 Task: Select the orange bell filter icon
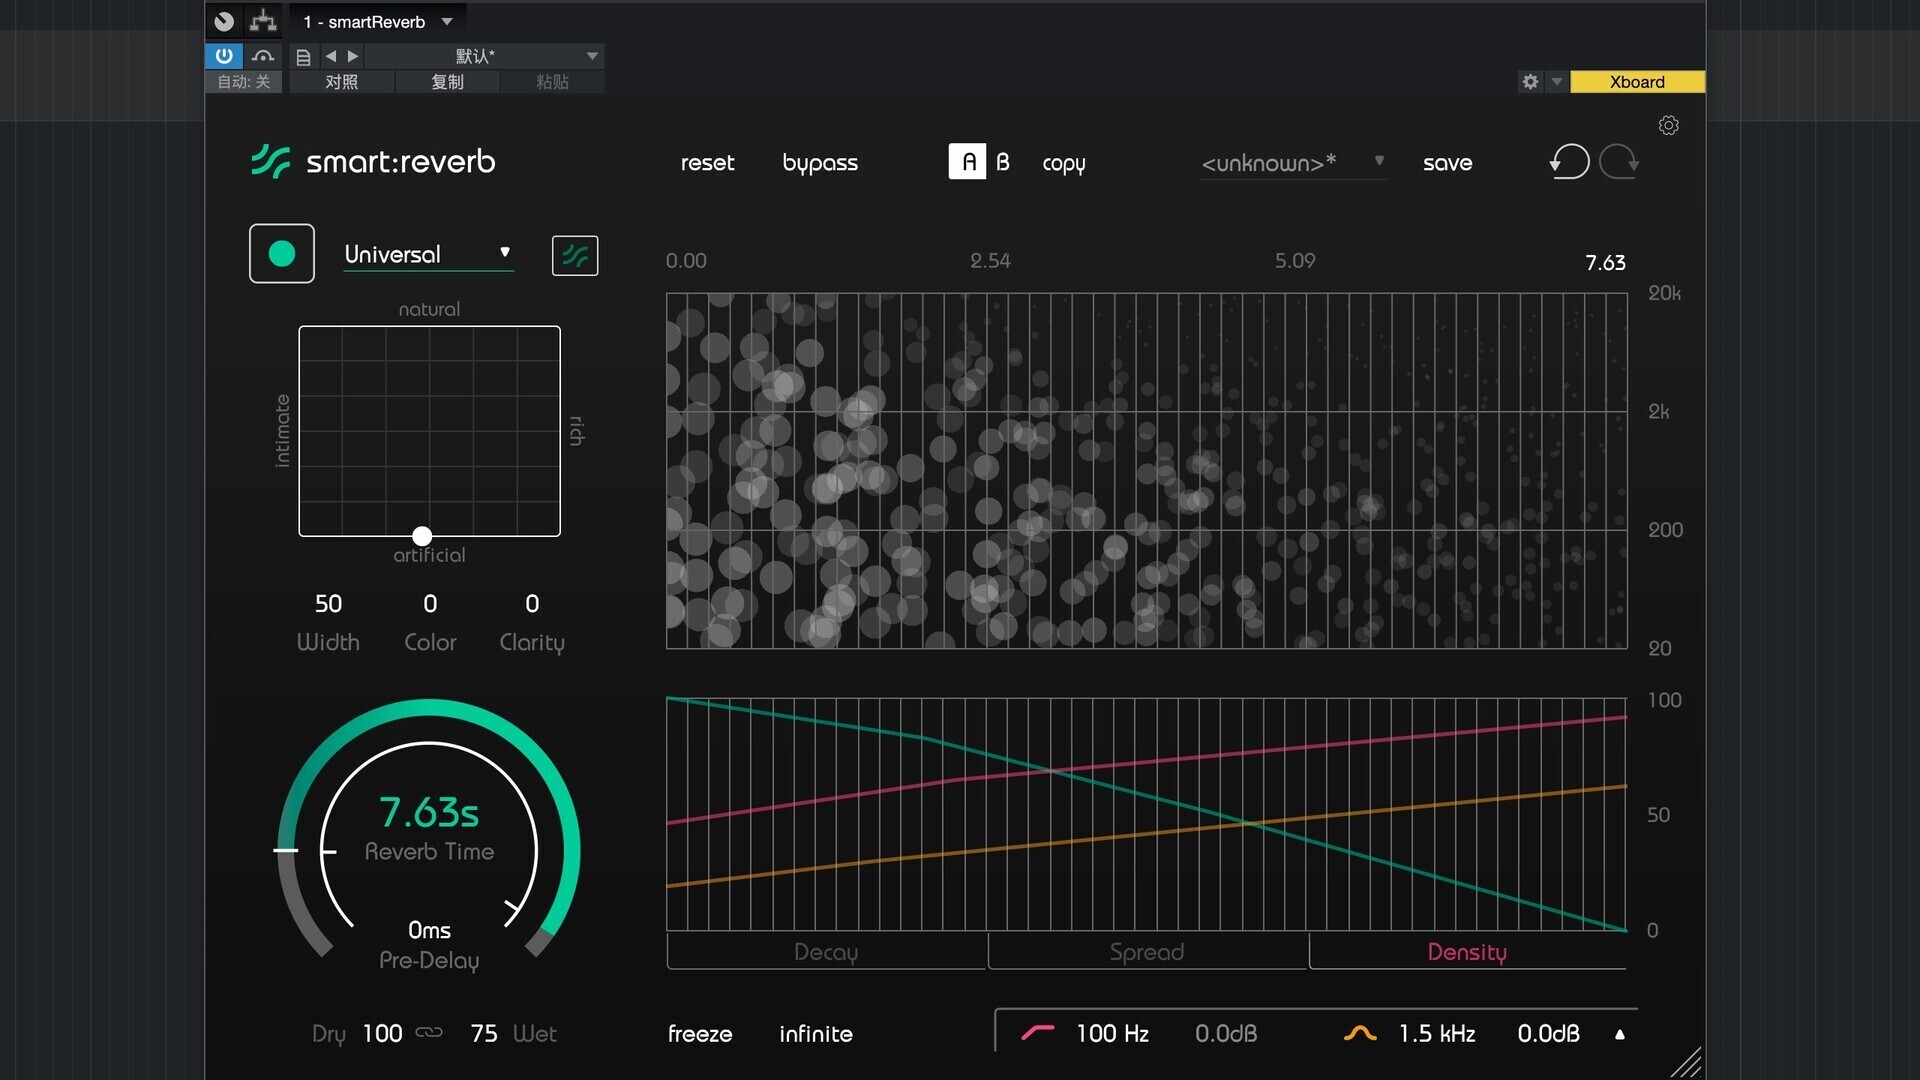point(1359,1033)
